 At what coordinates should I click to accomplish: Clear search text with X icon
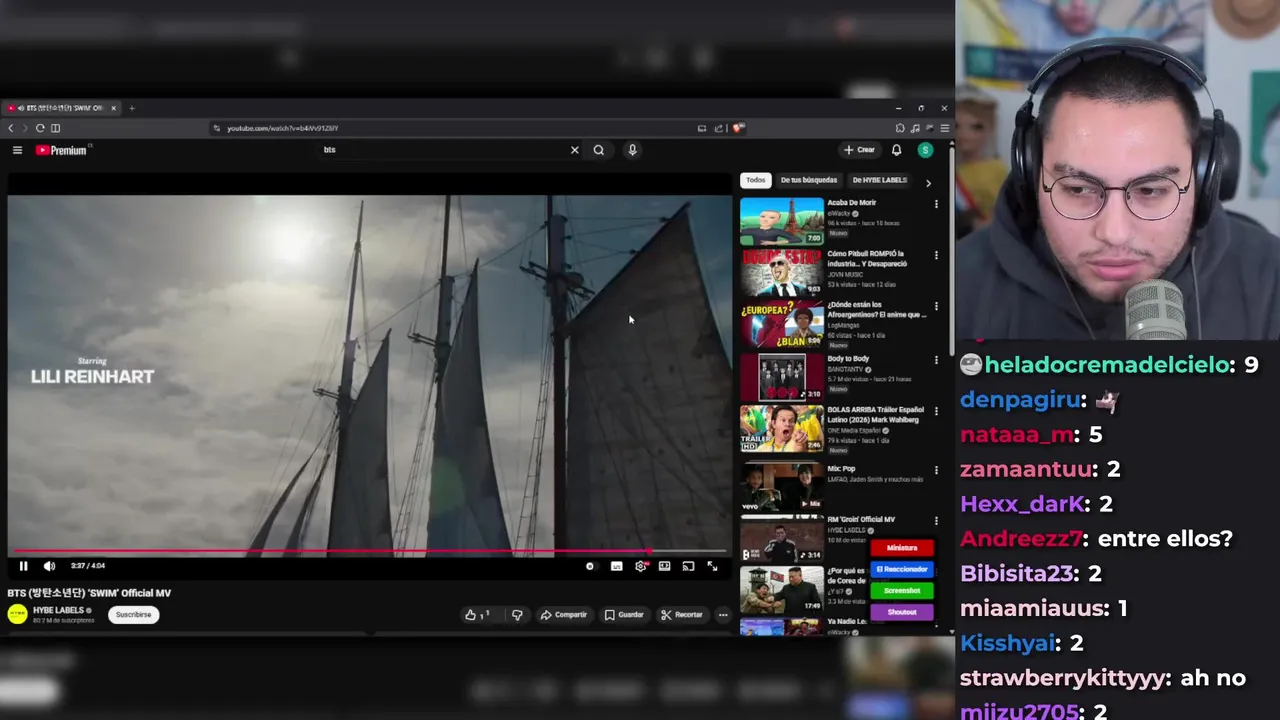click(x=574, y=150)
